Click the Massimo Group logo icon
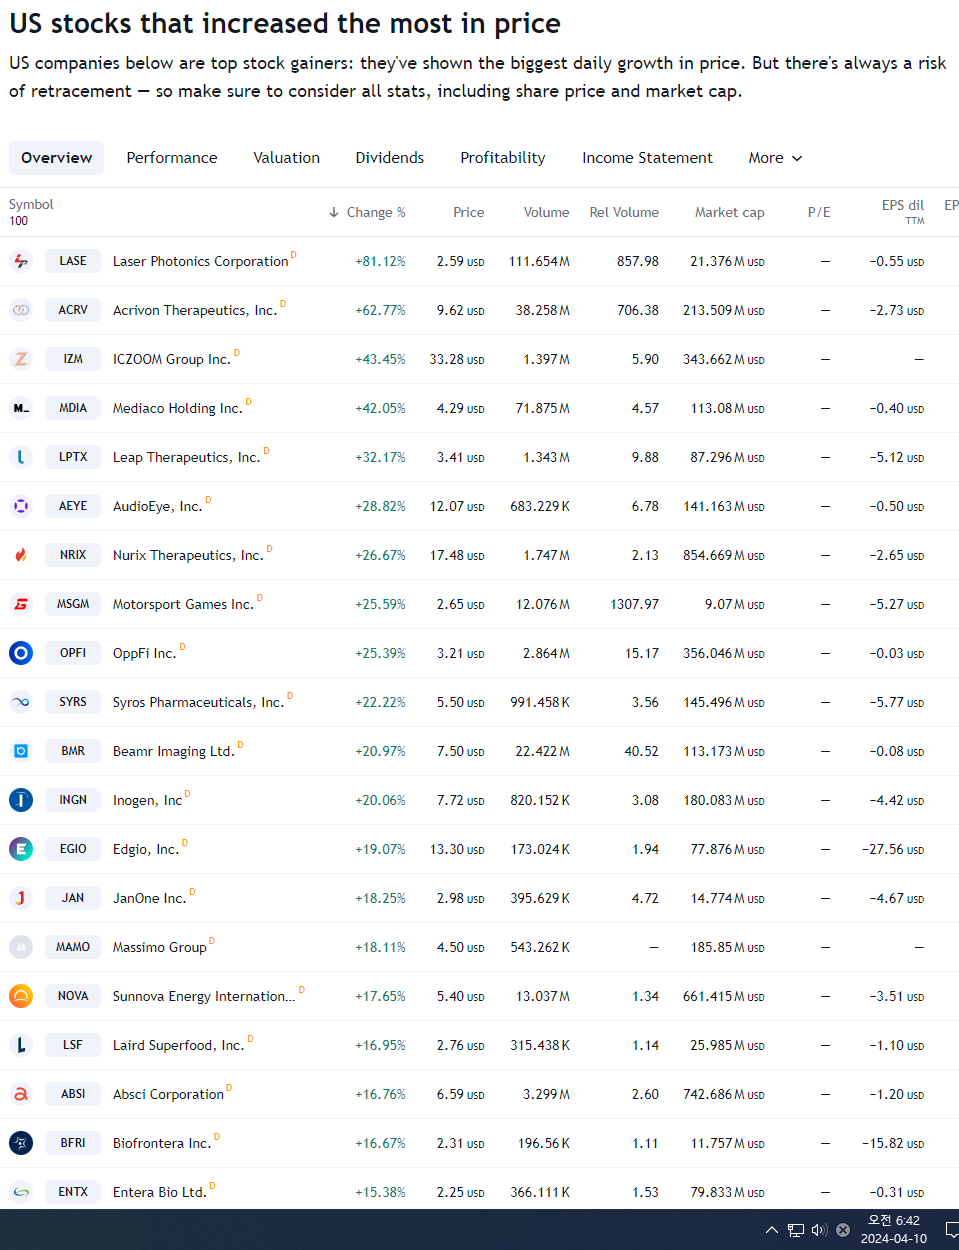 point(21,947)
